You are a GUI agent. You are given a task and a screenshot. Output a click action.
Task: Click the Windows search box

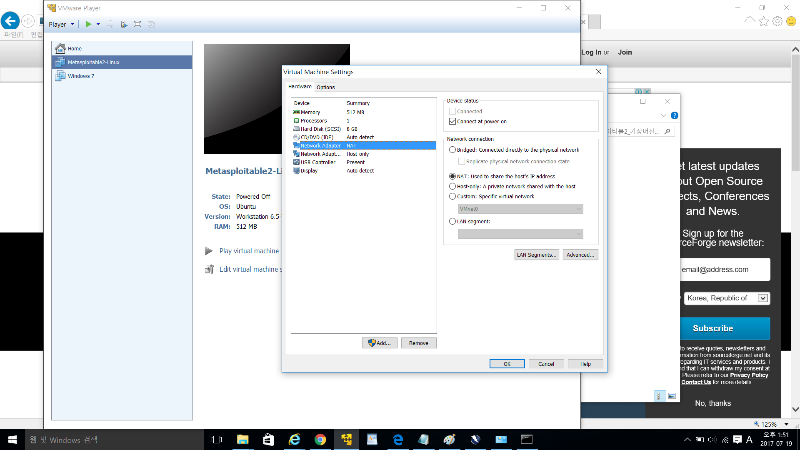pyautogui.click(x=114, y=439)
